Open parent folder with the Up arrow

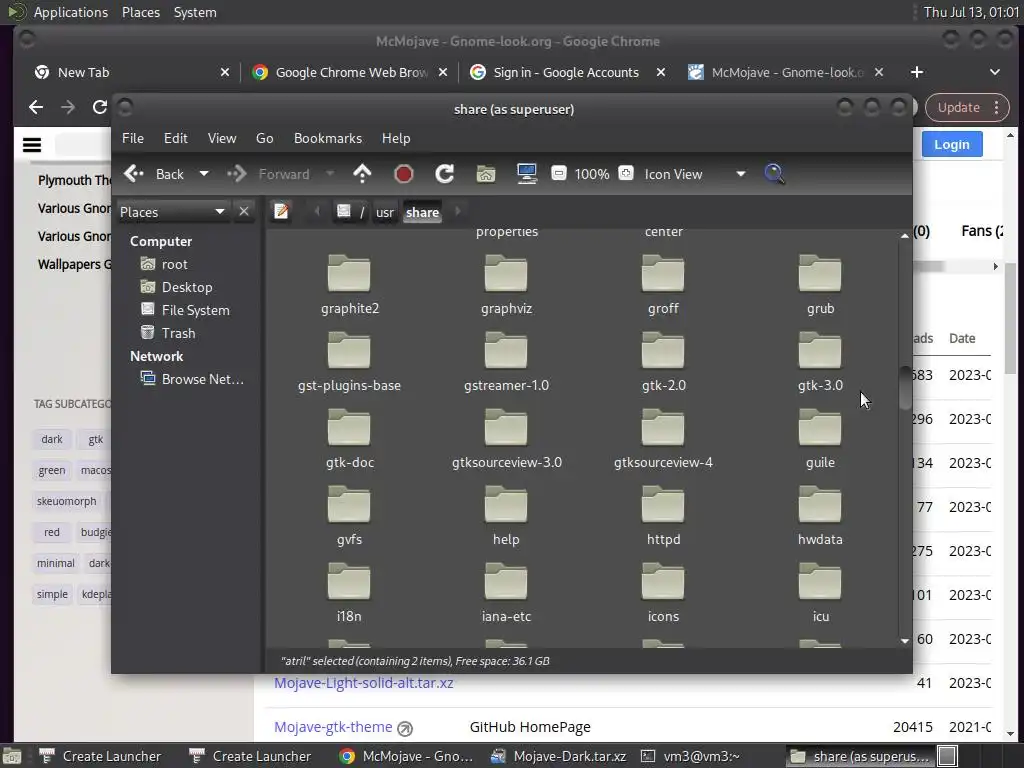pyautogui.click(x=362, y=174)
